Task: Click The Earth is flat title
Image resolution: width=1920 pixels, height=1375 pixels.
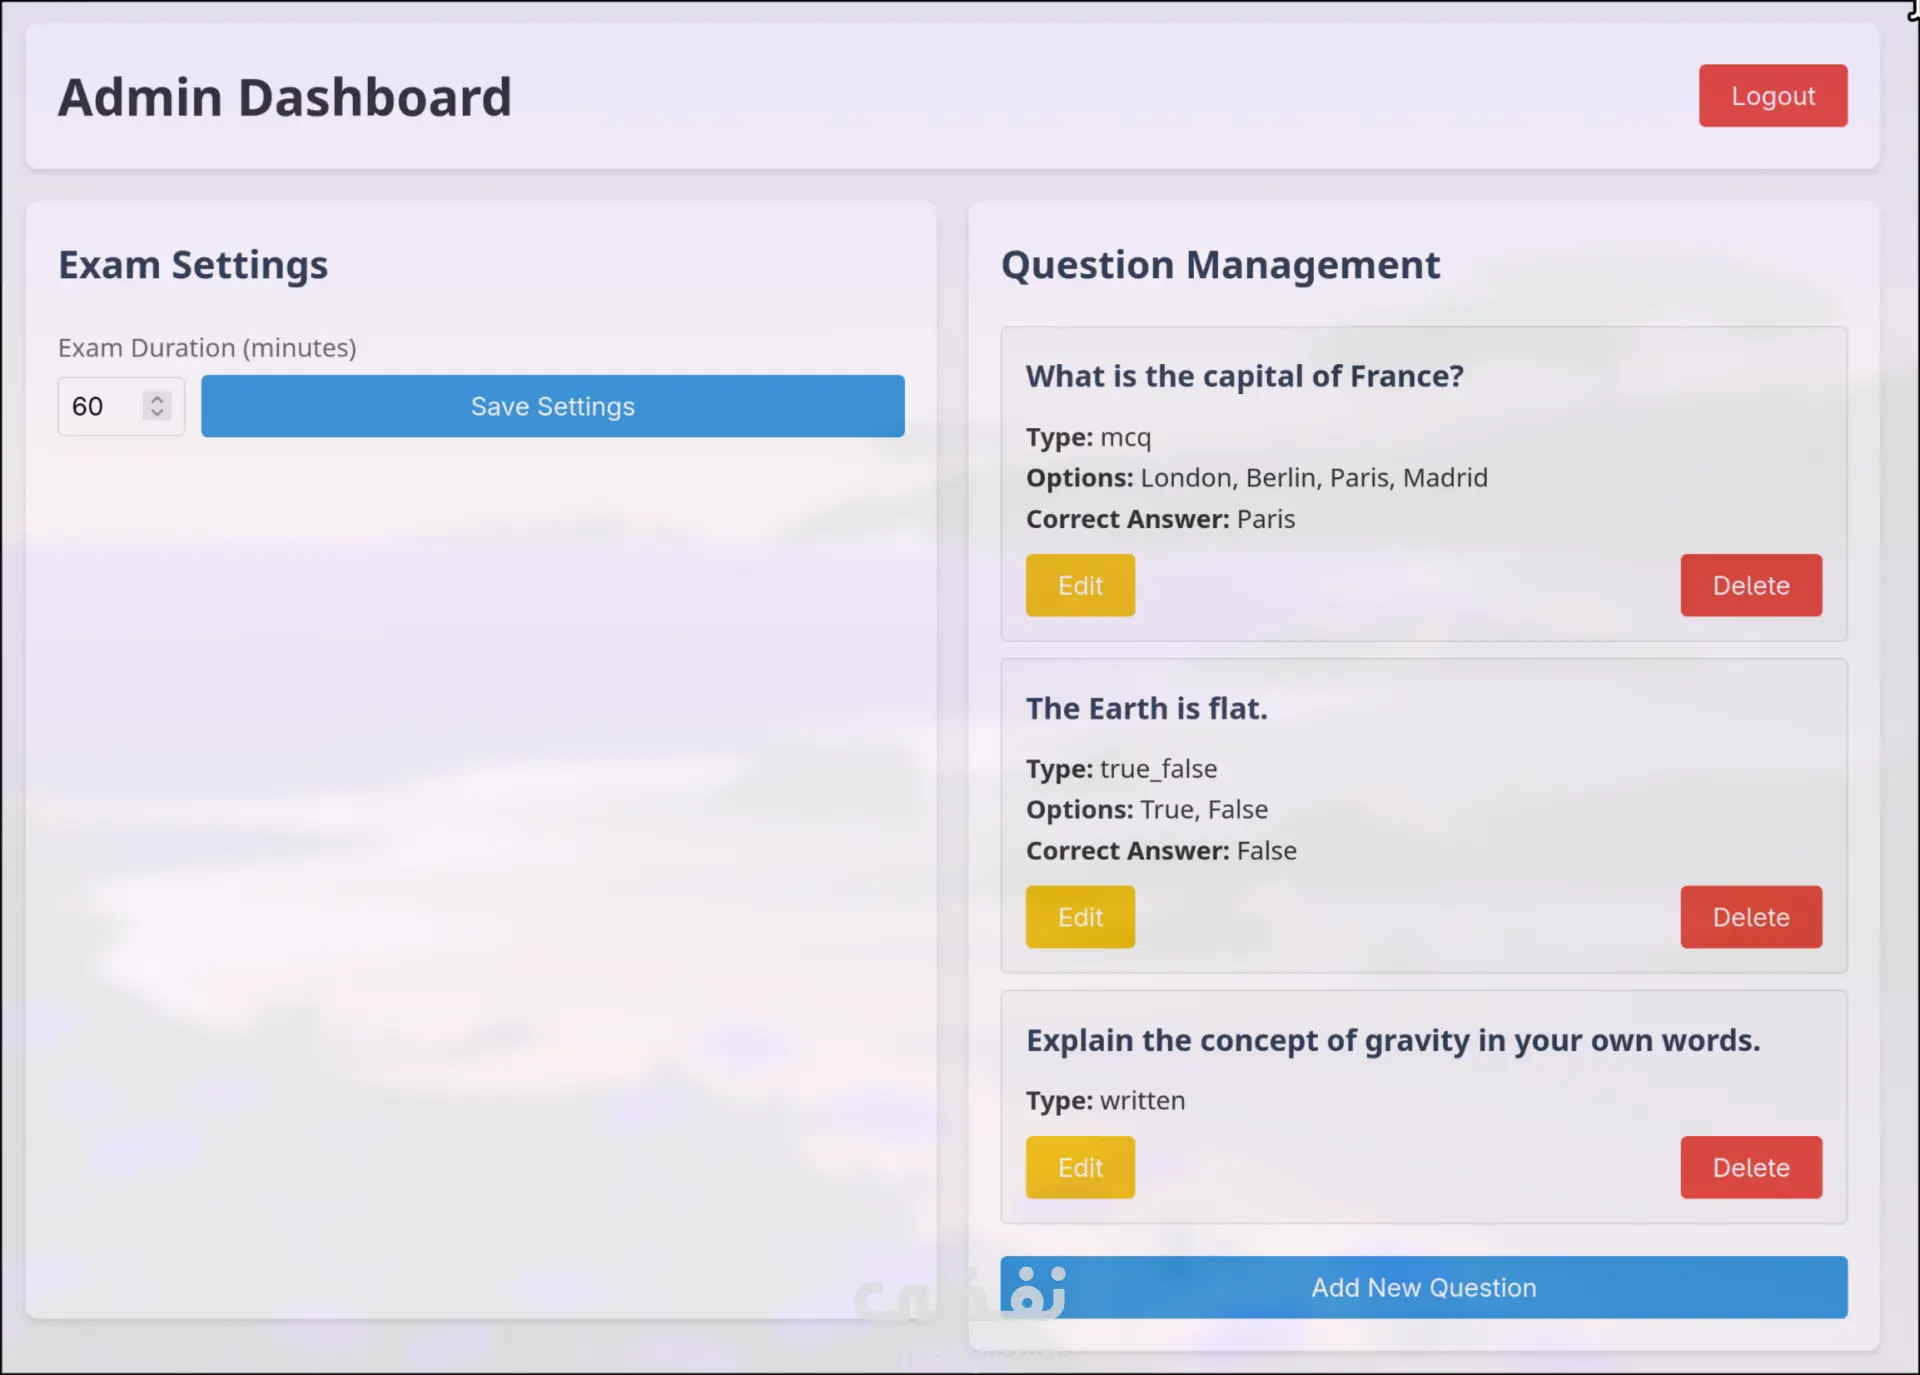Action: coord(1146,708)
